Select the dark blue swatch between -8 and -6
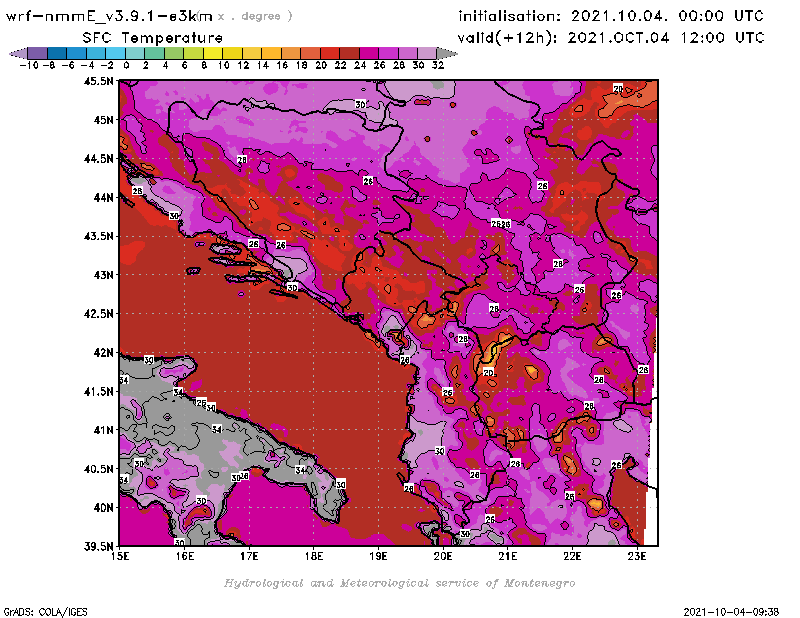The image size is (800, 618). coord(57,53)
